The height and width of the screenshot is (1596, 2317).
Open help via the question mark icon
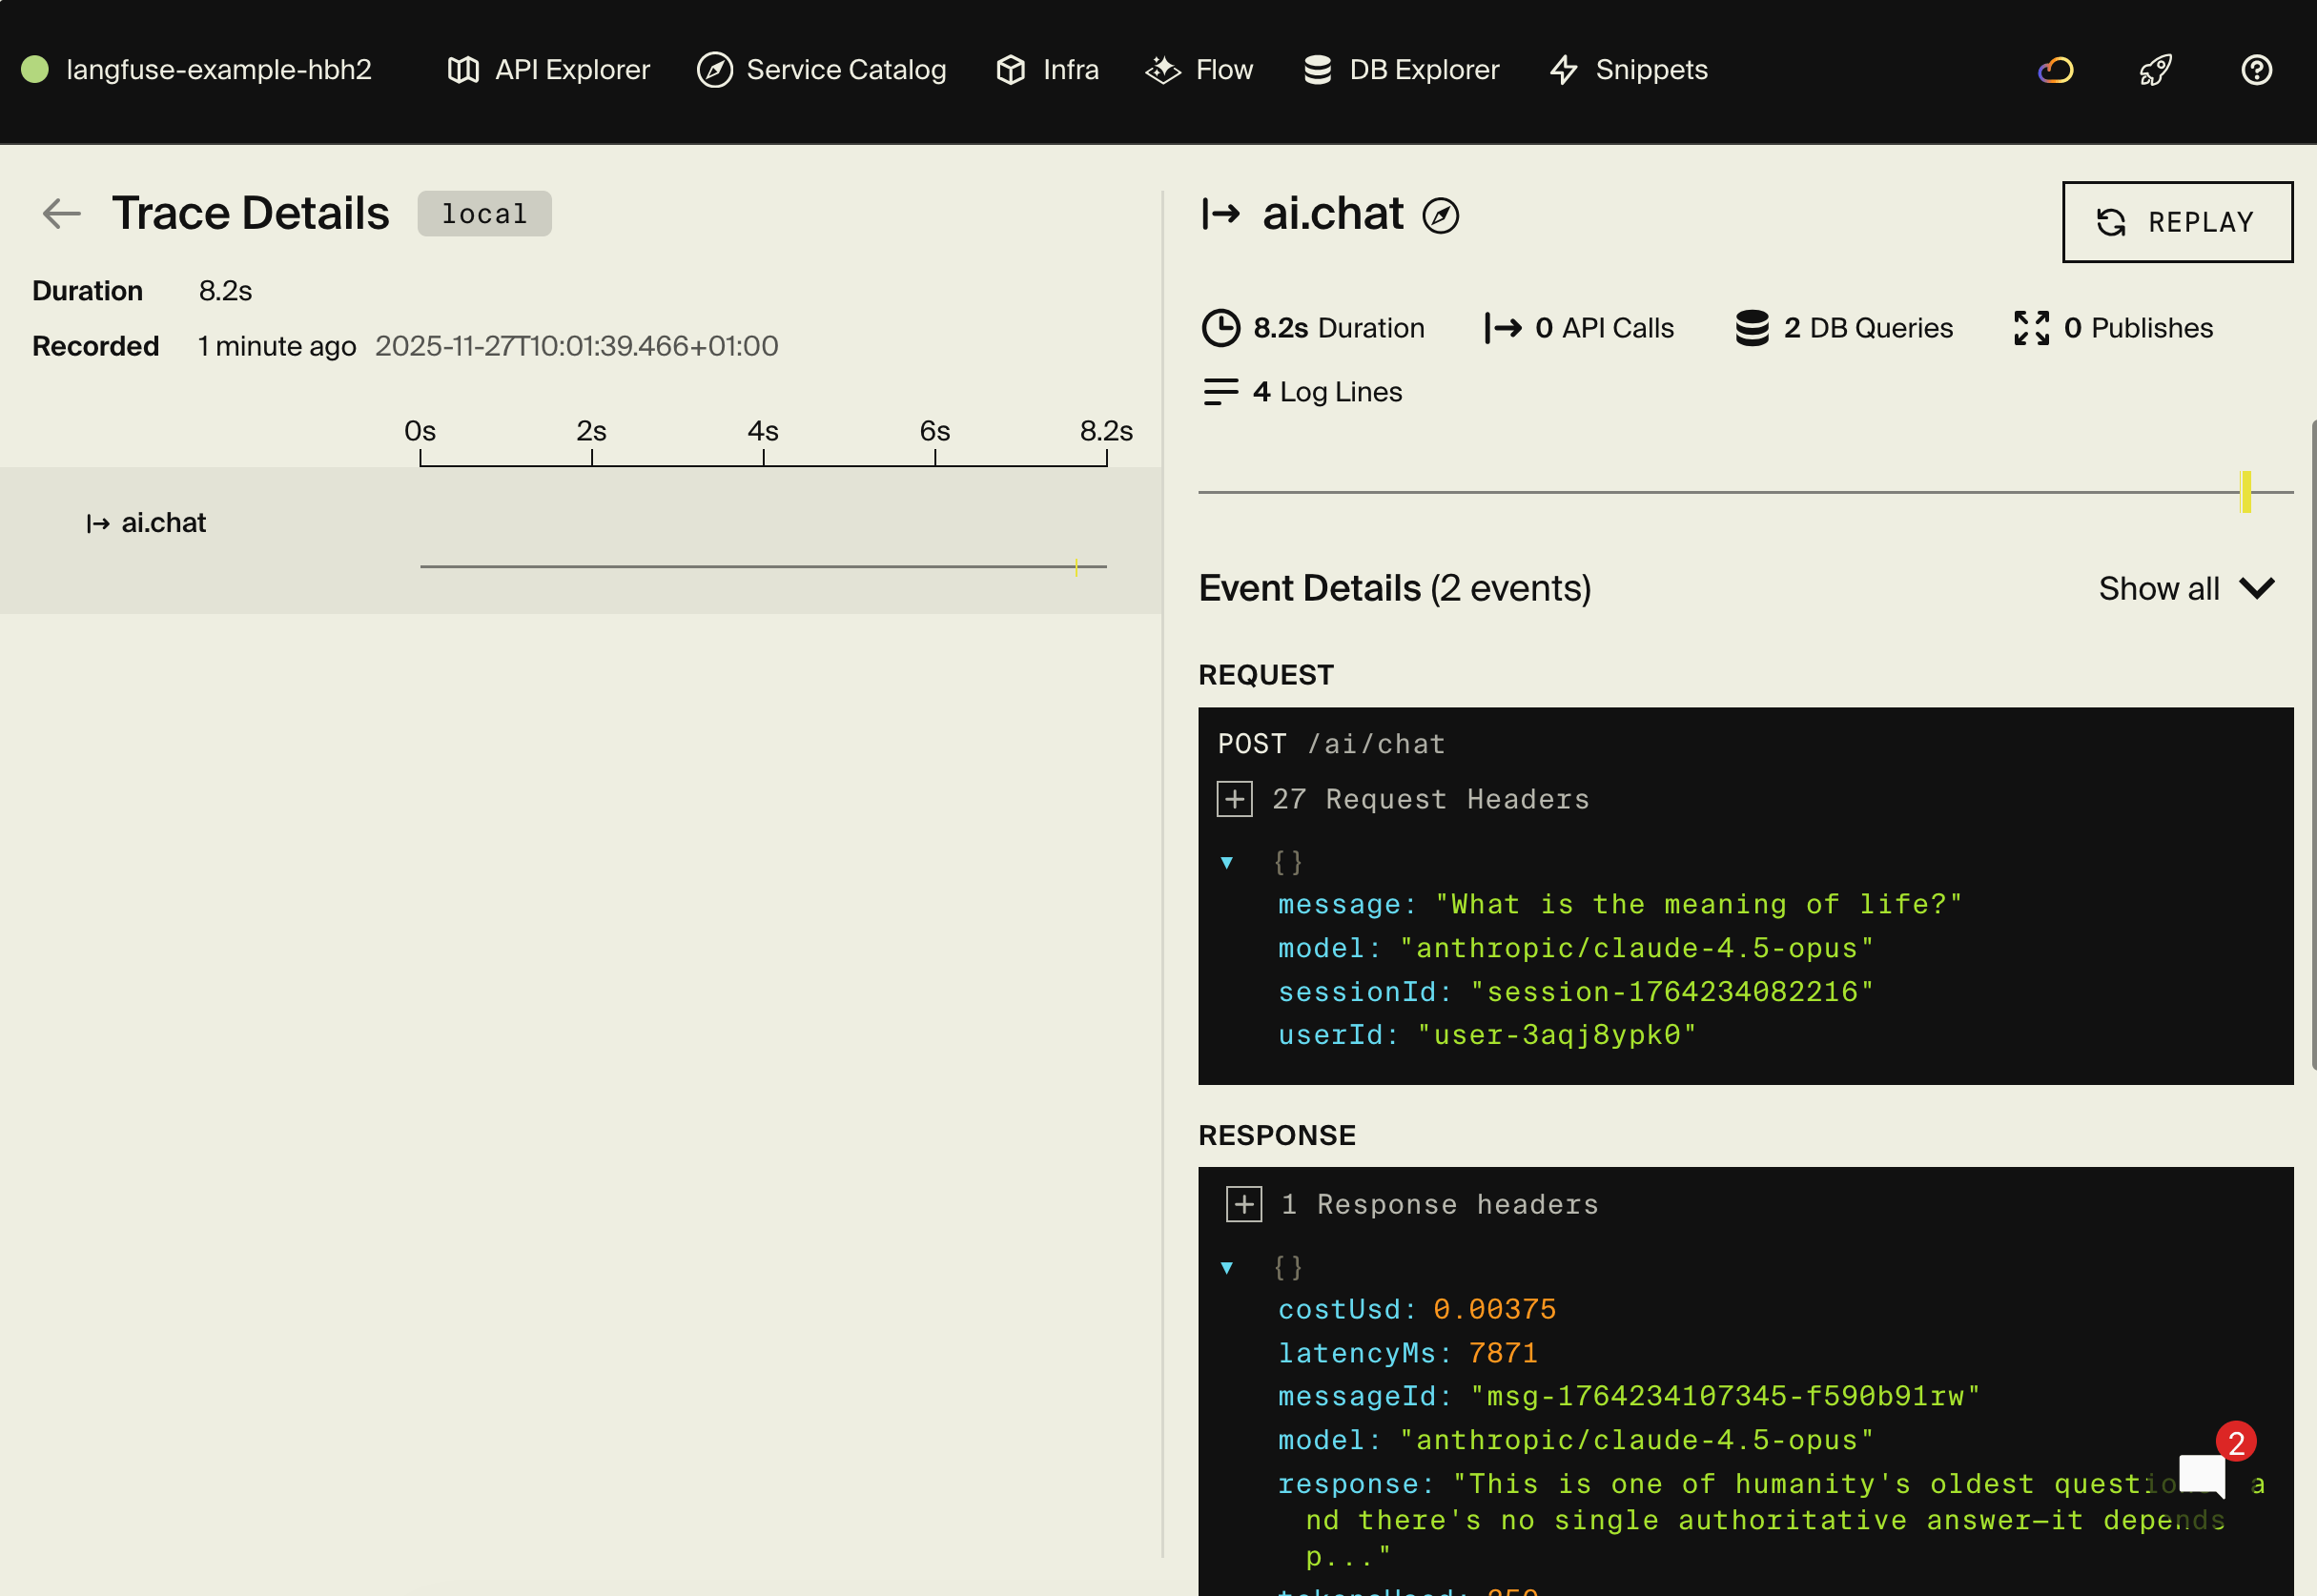coord(2256,70)
